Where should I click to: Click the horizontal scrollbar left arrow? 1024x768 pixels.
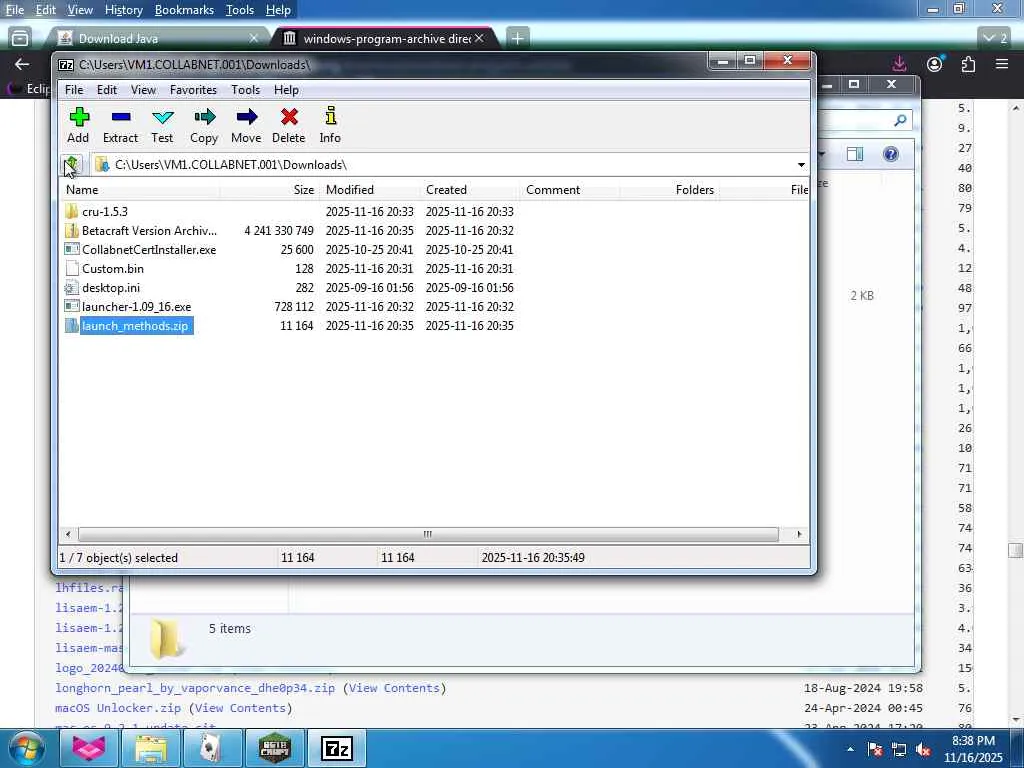click(68, 534)
